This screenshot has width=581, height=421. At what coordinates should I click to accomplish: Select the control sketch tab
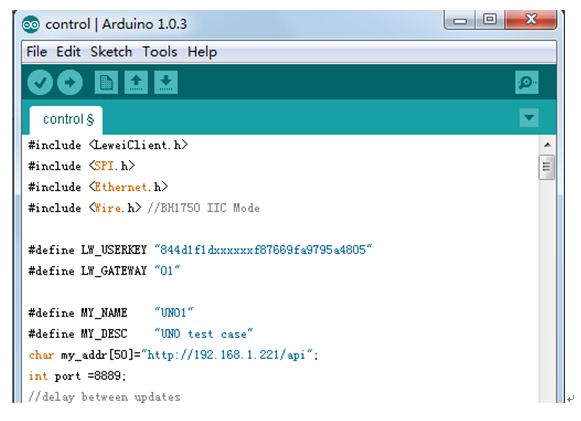[66, 120]
